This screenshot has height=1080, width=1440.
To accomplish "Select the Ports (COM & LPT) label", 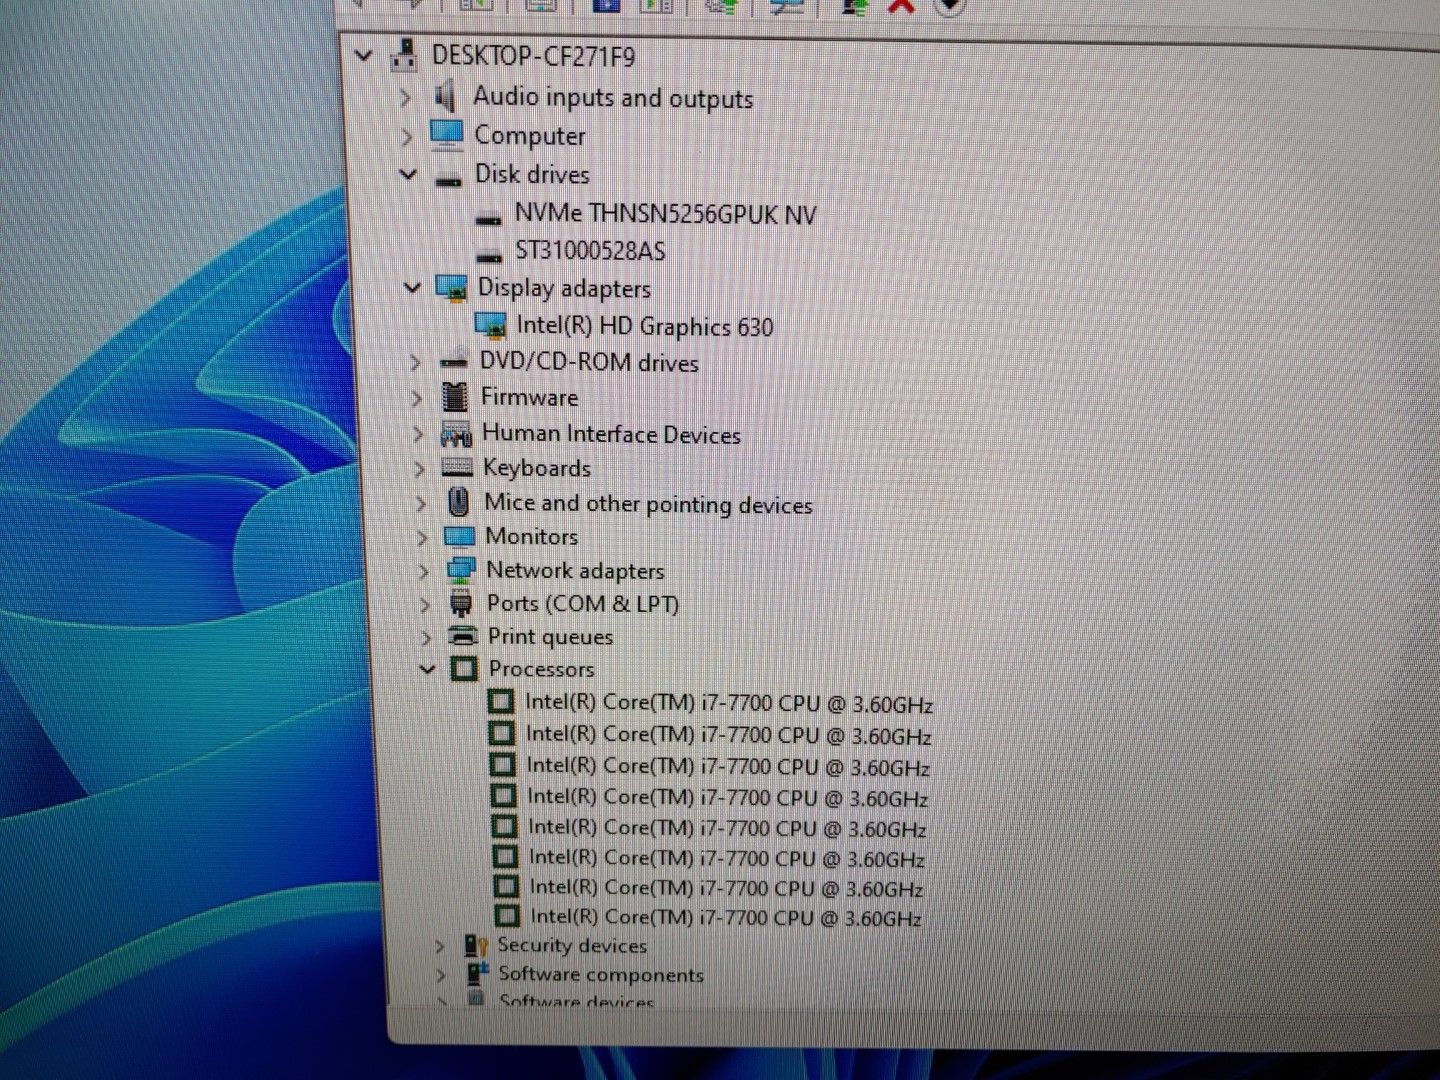I will pyautogui.click(x=583, y=604).
